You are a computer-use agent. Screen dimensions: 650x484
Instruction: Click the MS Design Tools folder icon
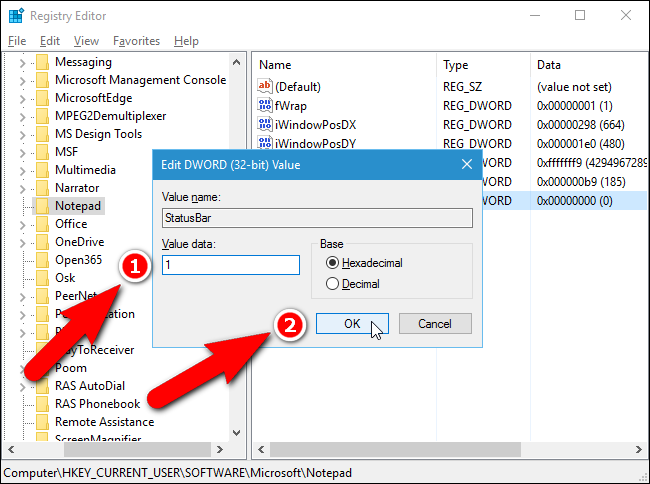[x=42, y=134]
